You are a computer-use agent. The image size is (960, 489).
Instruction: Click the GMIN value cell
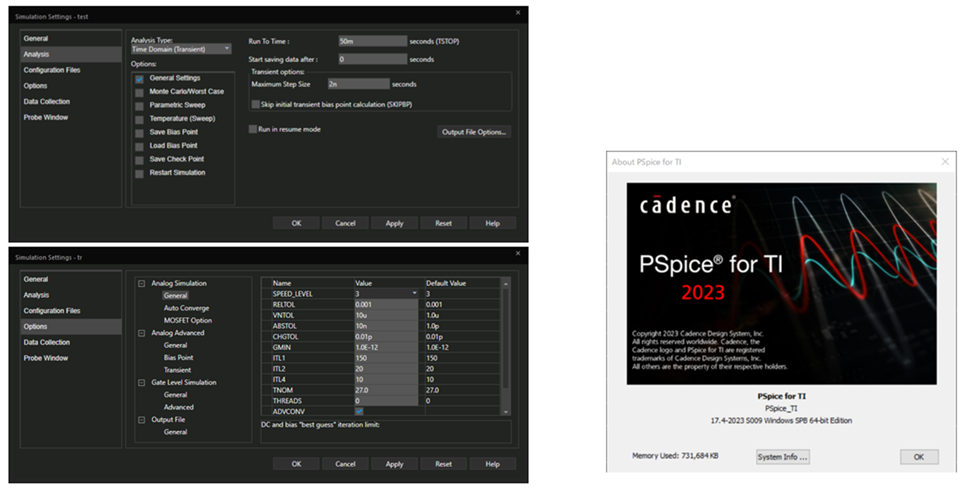tap(386, 348)
